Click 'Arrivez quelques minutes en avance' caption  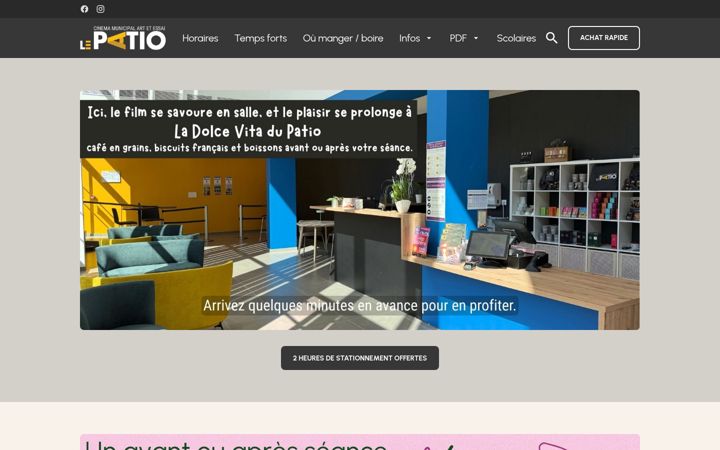360,305
